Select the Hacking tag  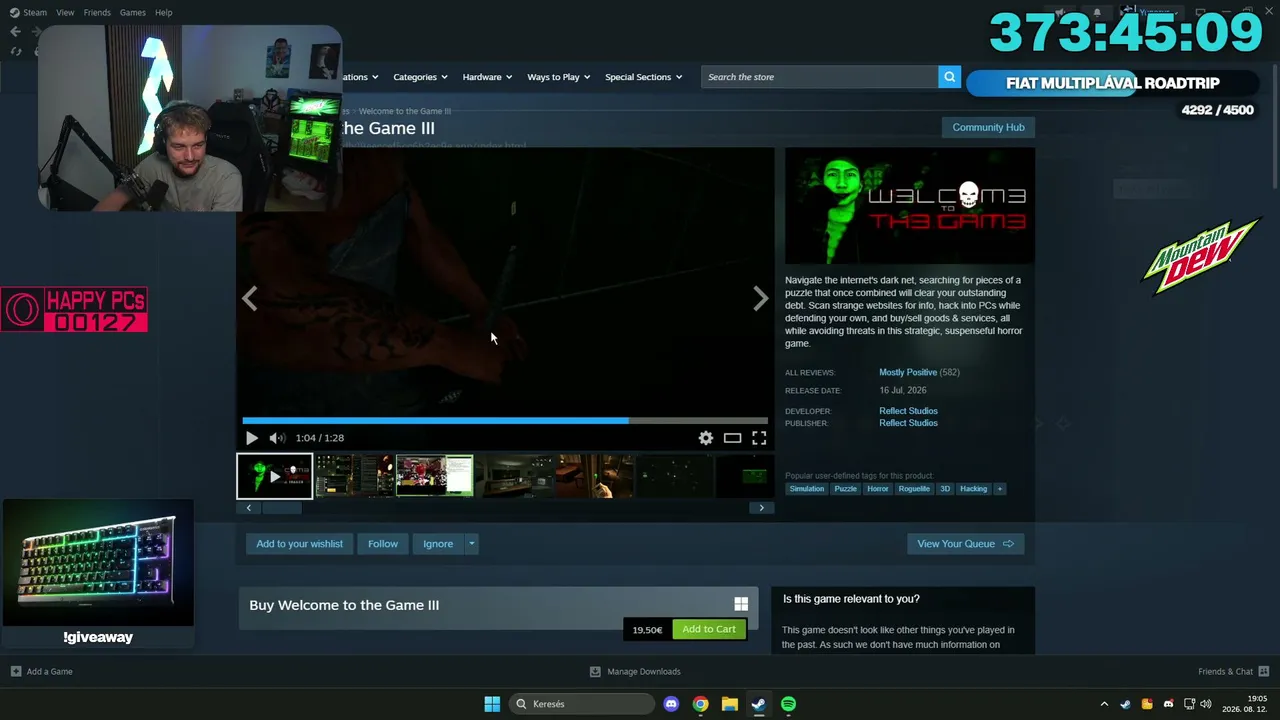pyautogui.click(x=973, y=489)
